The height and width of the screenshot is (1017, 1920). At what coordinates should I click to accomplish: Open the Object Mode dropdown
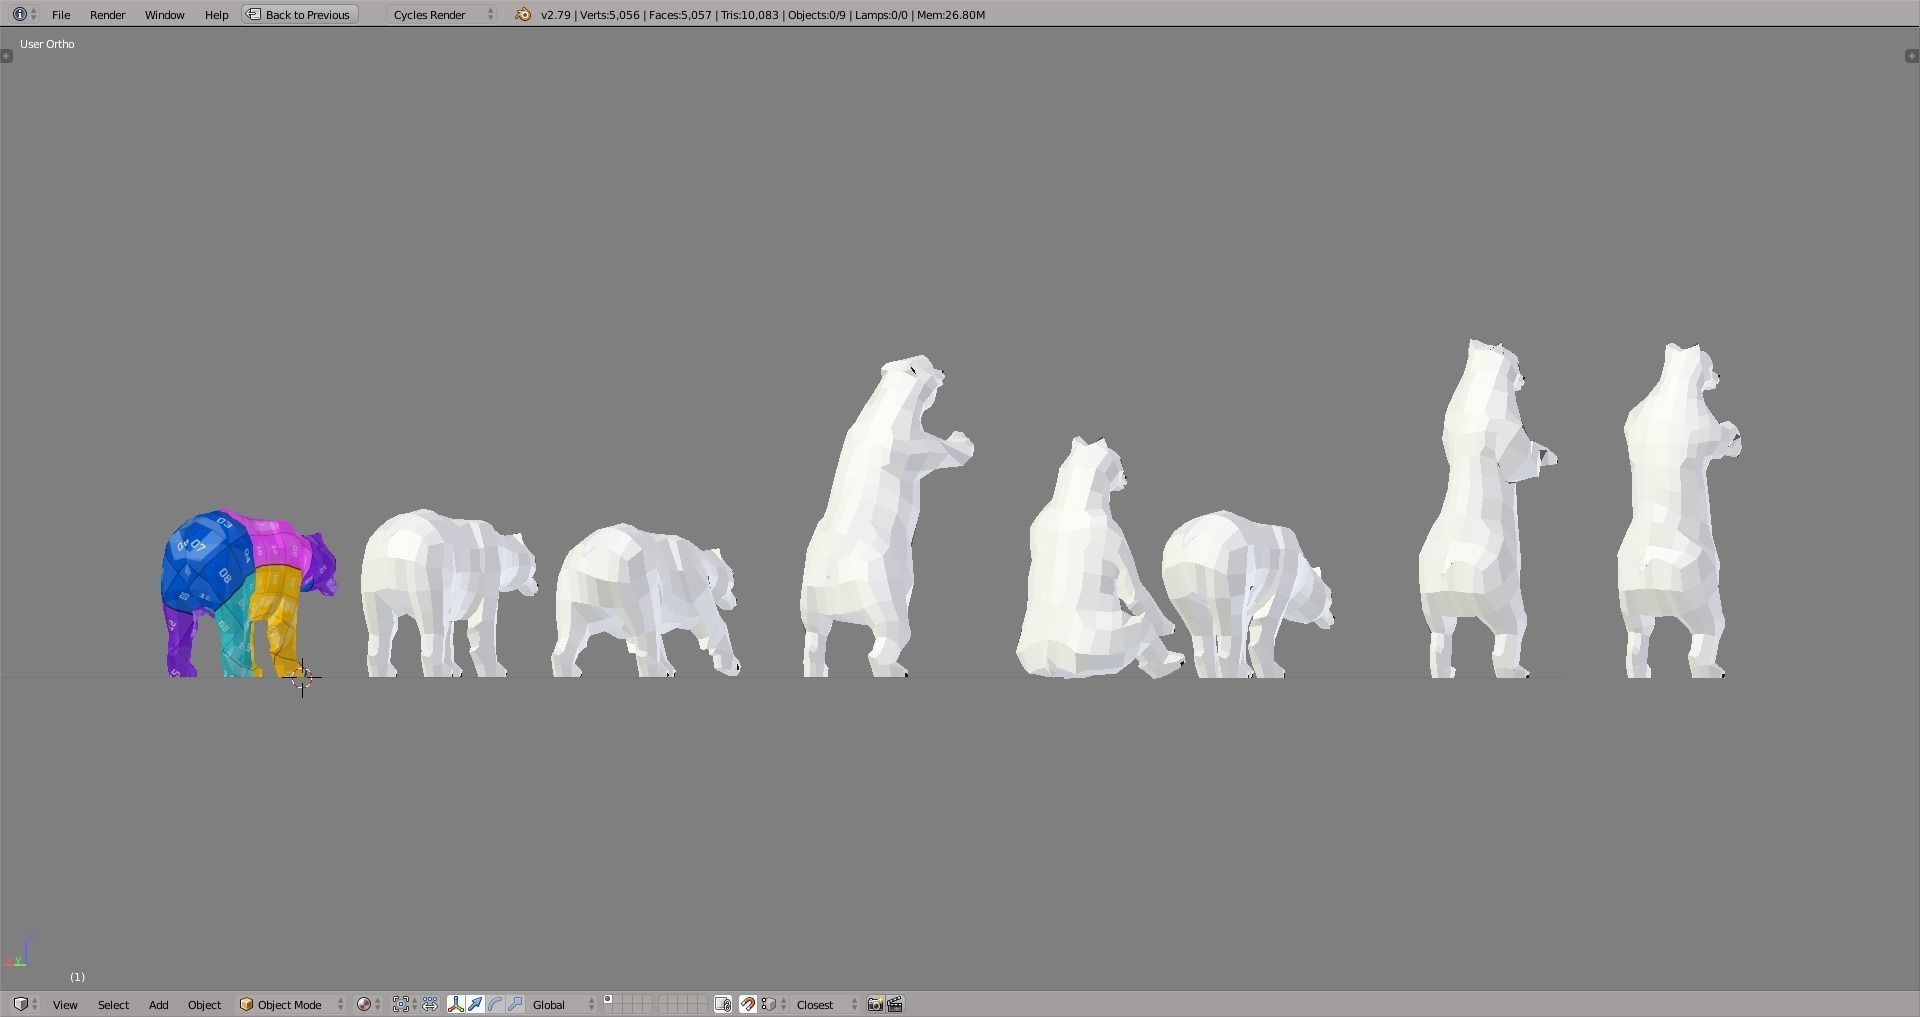point(291,1004)
